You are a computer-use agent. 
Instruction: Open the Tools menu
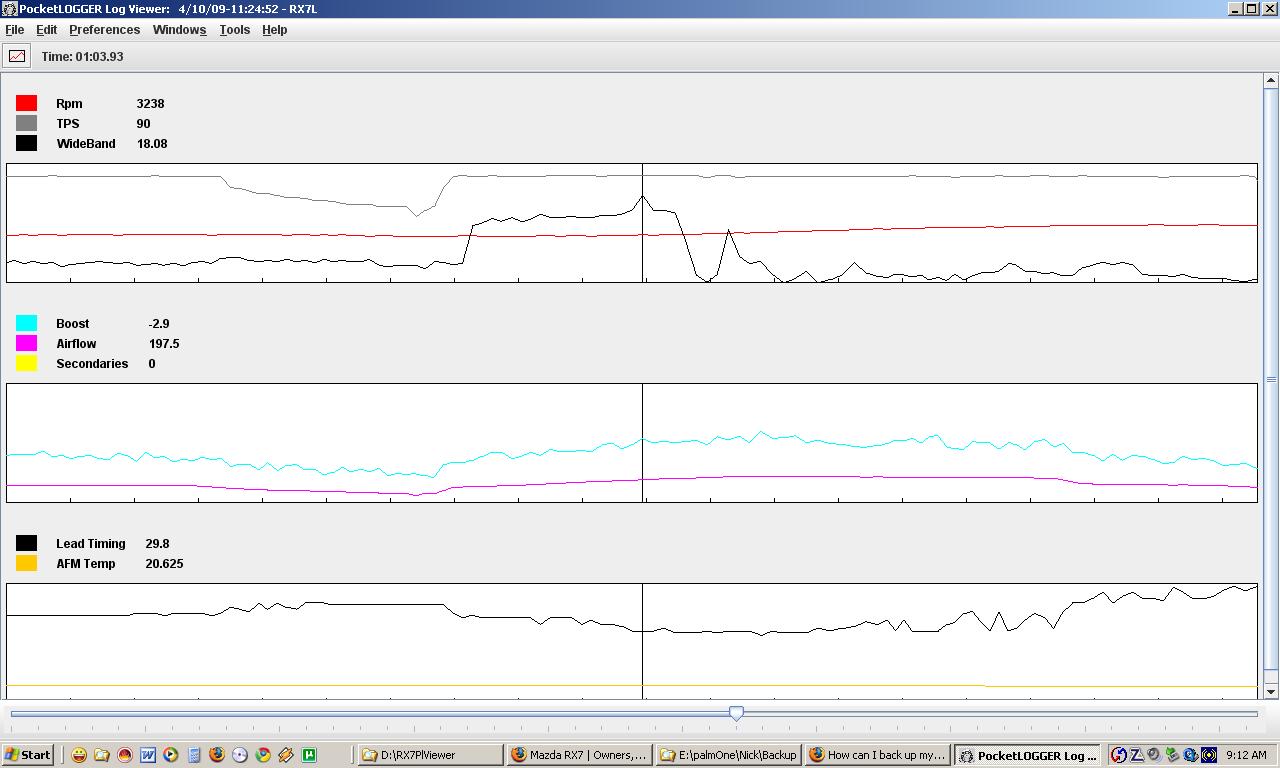click(235, 30)
